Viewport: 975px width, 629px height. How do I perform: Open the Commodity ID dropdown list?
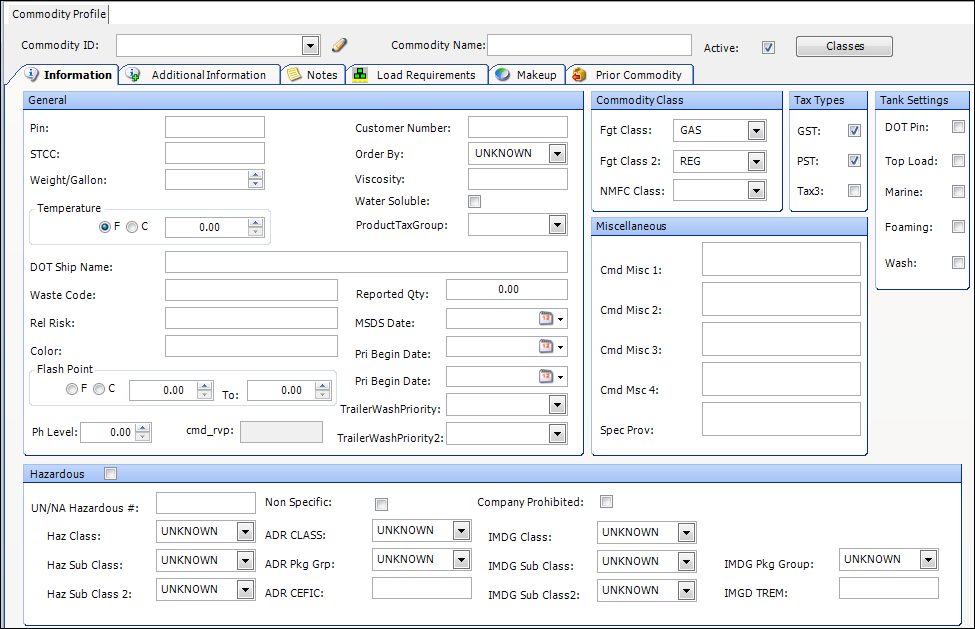pyautogui.click(x=309, y=45)
